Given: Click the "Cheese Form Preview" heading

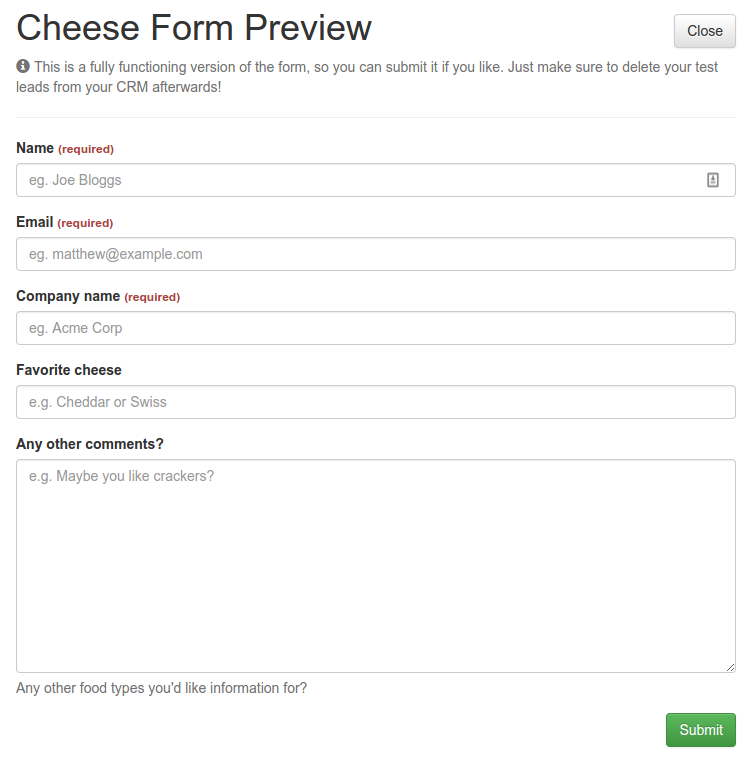Looking at the screenshot, I should pos(194,28).
